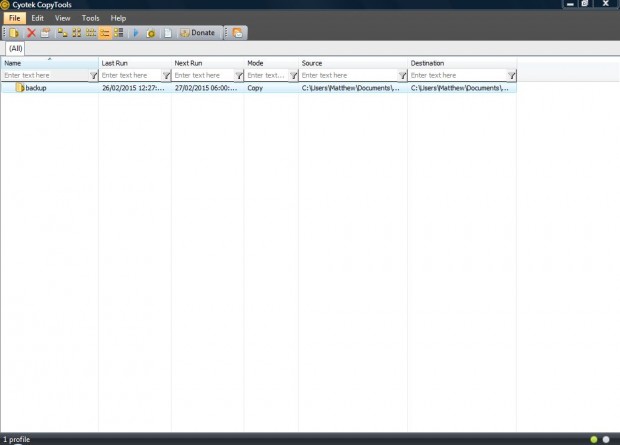Open the Help menu
The width and height of the screenshot is (620, 445).
[x=118, y=18]
